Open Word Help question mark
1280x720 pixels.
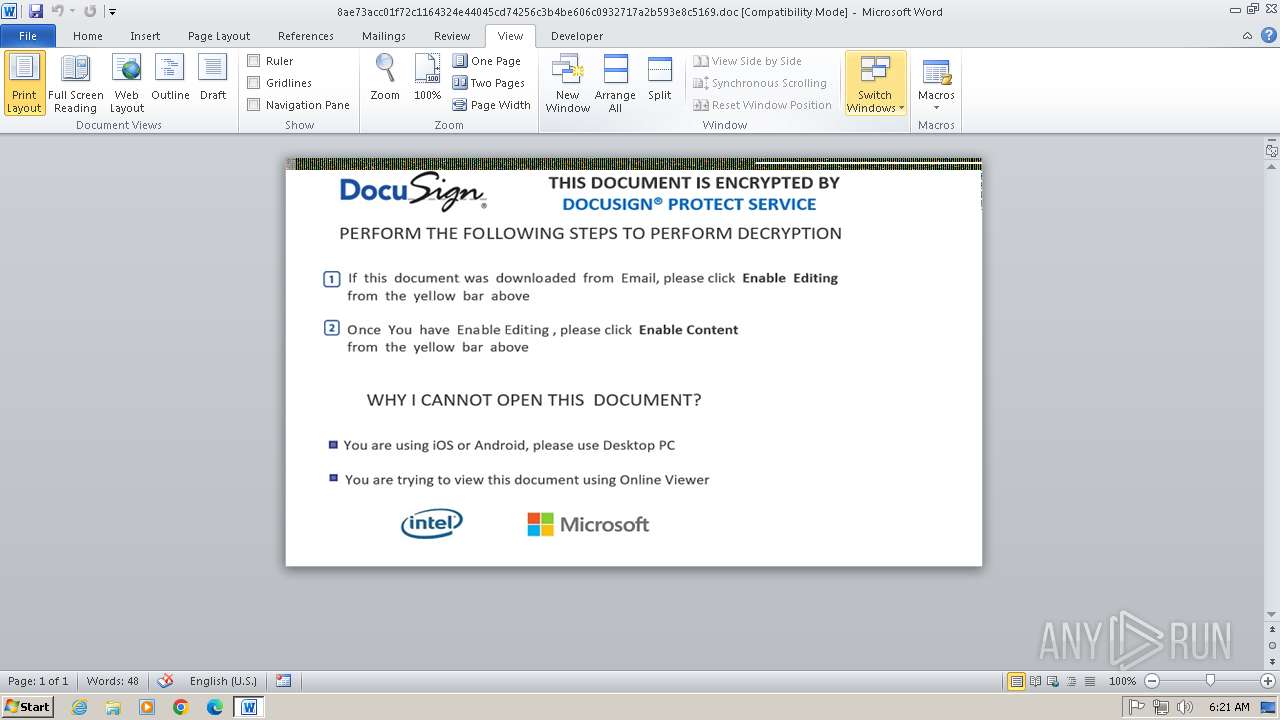1267,36
